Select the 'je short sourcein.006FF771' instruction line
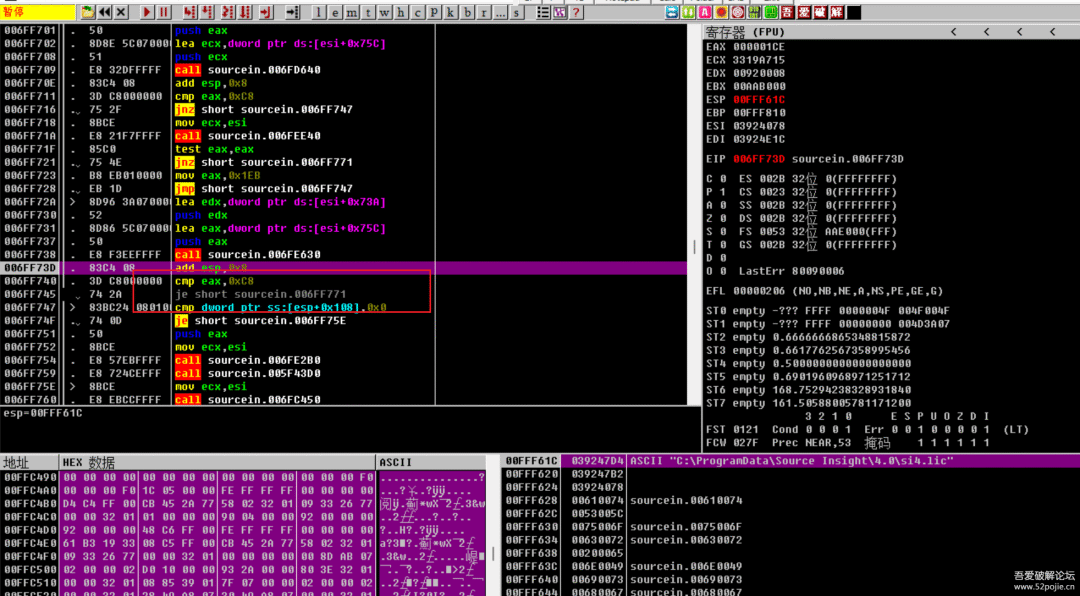 pyautogui.click(x=260, y=295)
